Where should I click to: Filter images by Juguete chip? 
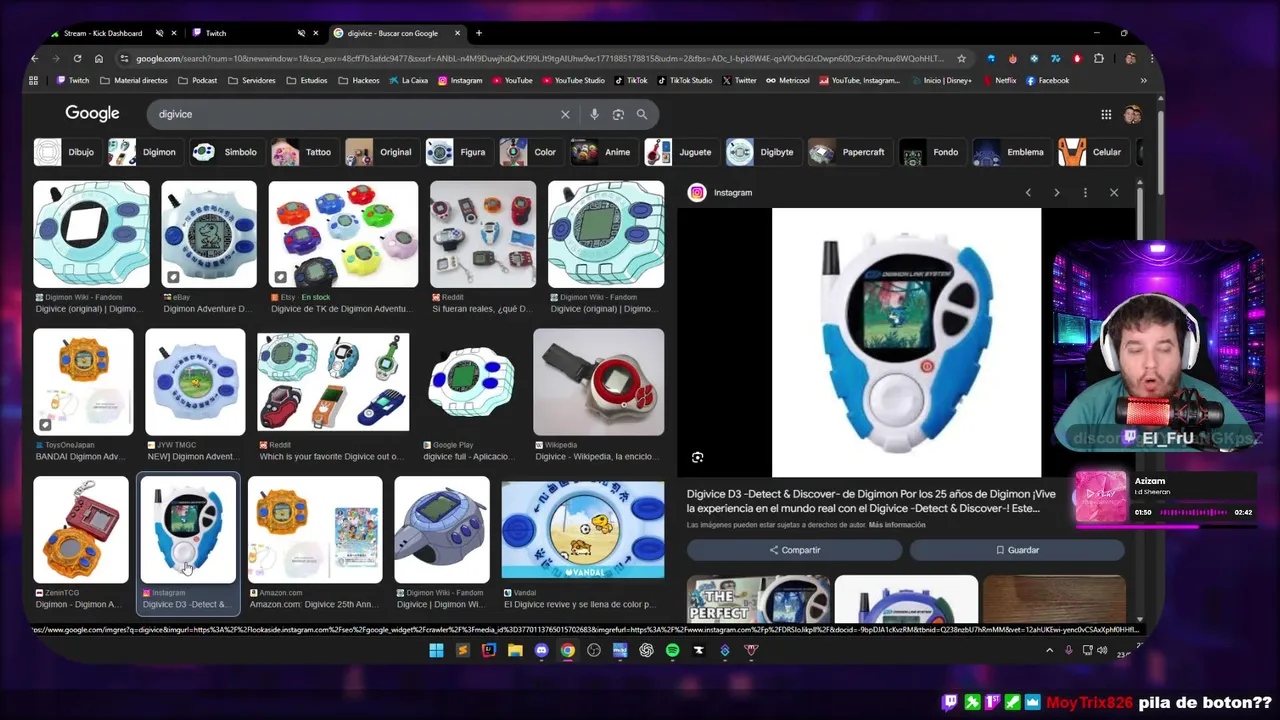[680, 152]
